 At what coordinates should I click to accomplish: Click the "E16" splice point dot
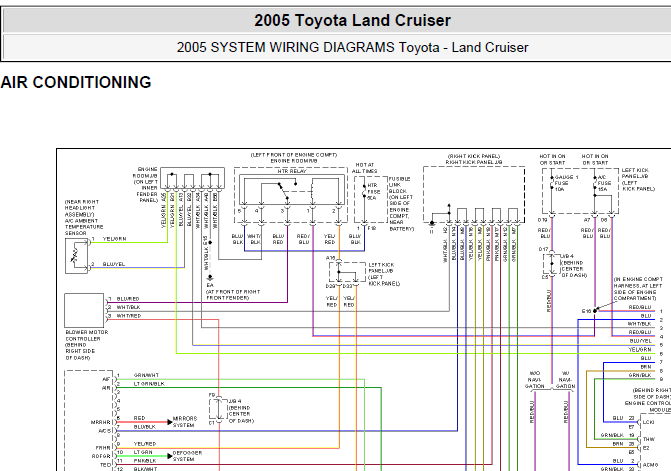(595, 311)
